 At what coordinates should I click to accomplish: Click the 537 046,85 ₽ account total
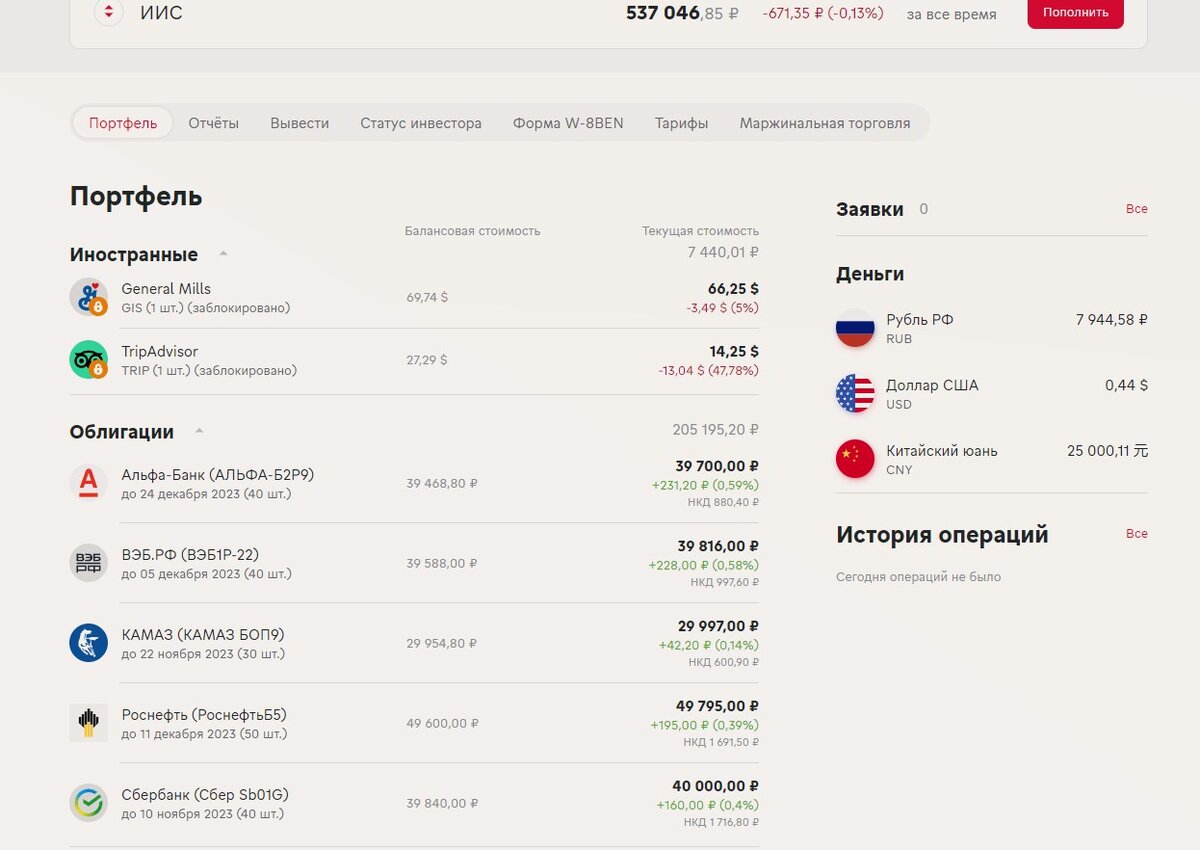683,13
